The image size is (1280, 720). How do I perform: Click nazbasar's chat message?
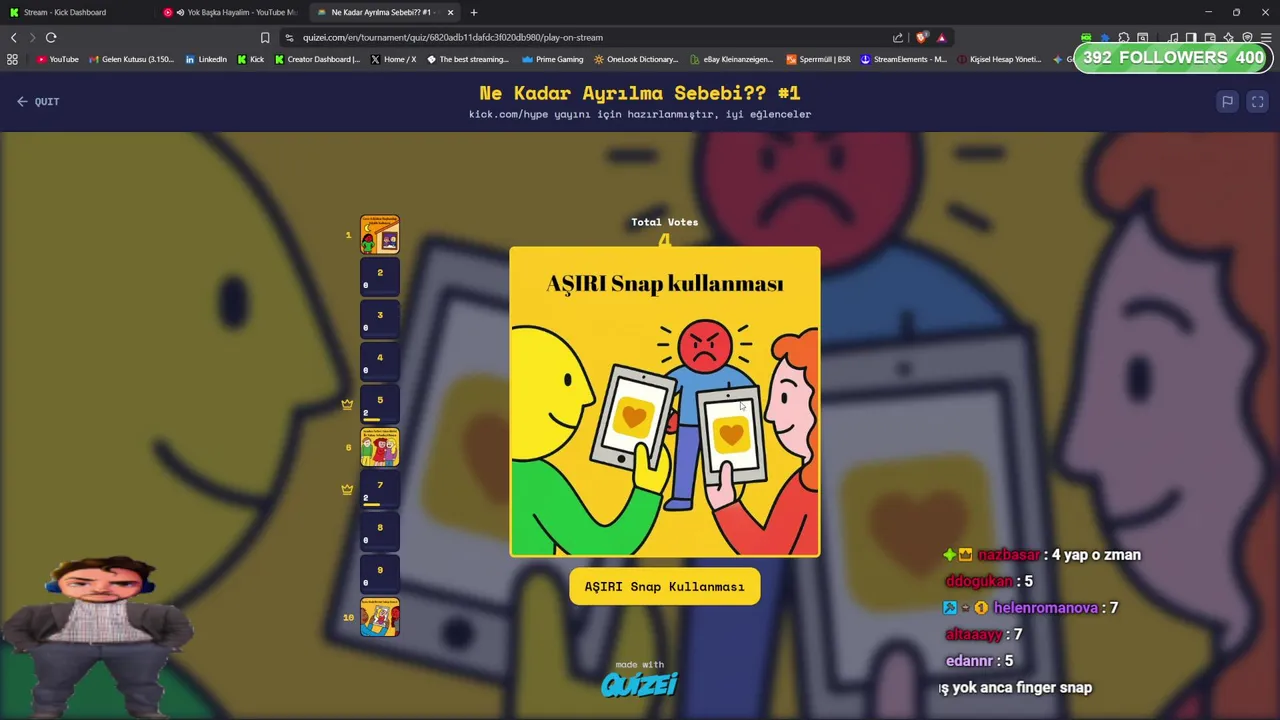tap(1041, 555)
